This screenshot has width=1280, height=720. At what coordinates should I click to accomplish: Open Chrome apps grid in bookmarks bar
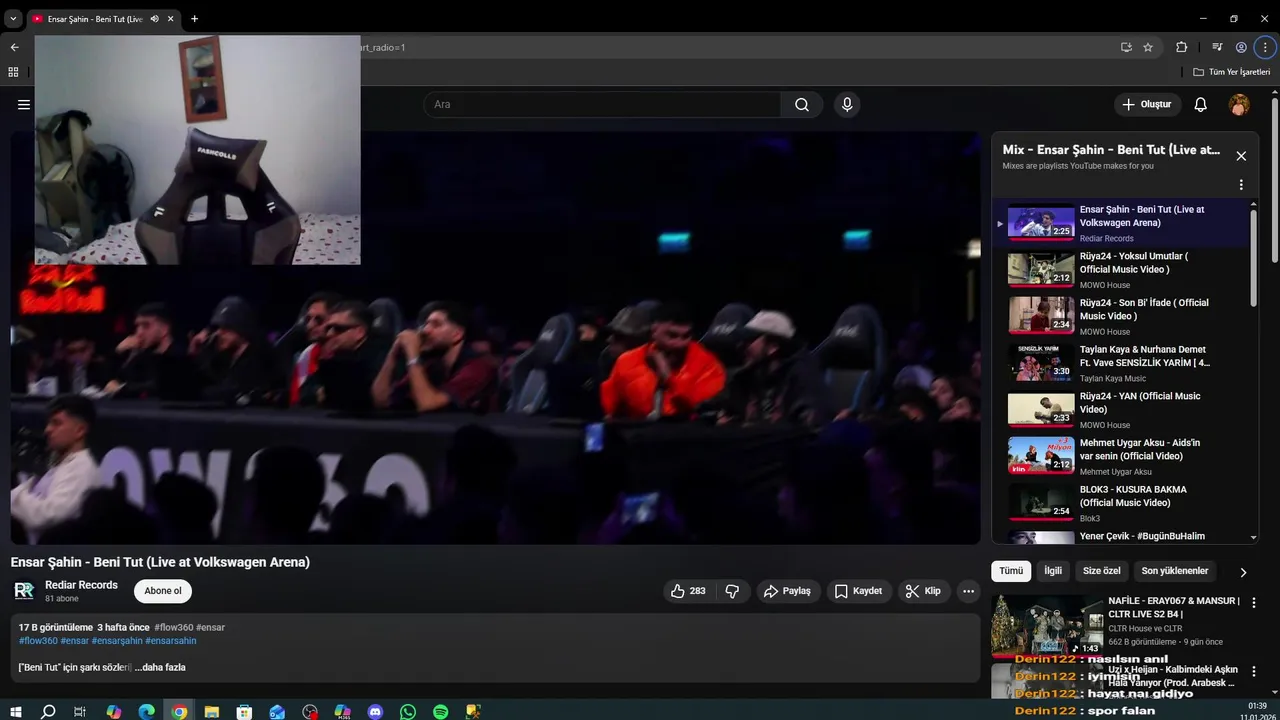(x=13, y=72)
